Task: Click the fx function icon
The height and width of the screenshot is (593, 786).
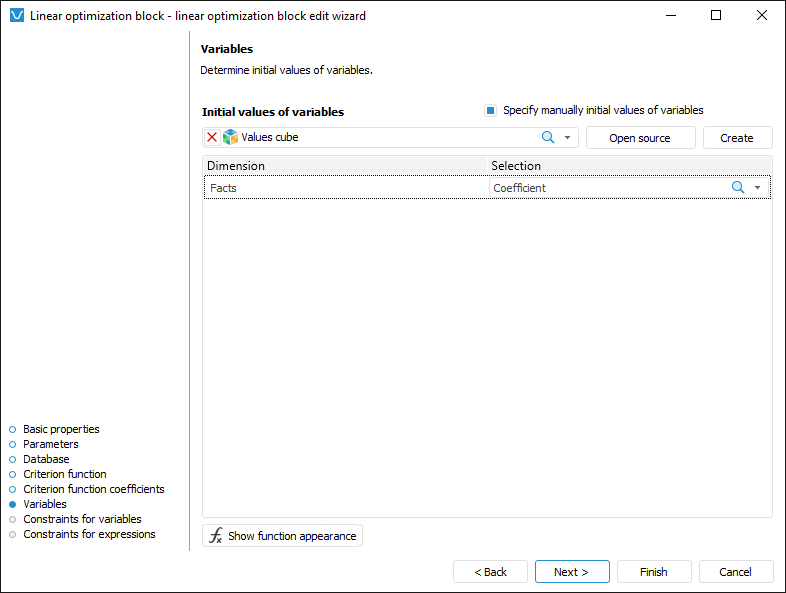Action: [x=216, y=536]
